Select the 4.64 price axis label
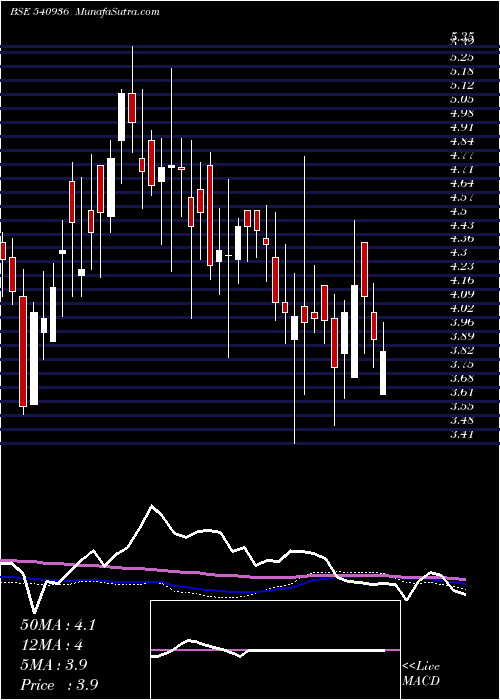500x700 pixels. [x=462, y=183]
